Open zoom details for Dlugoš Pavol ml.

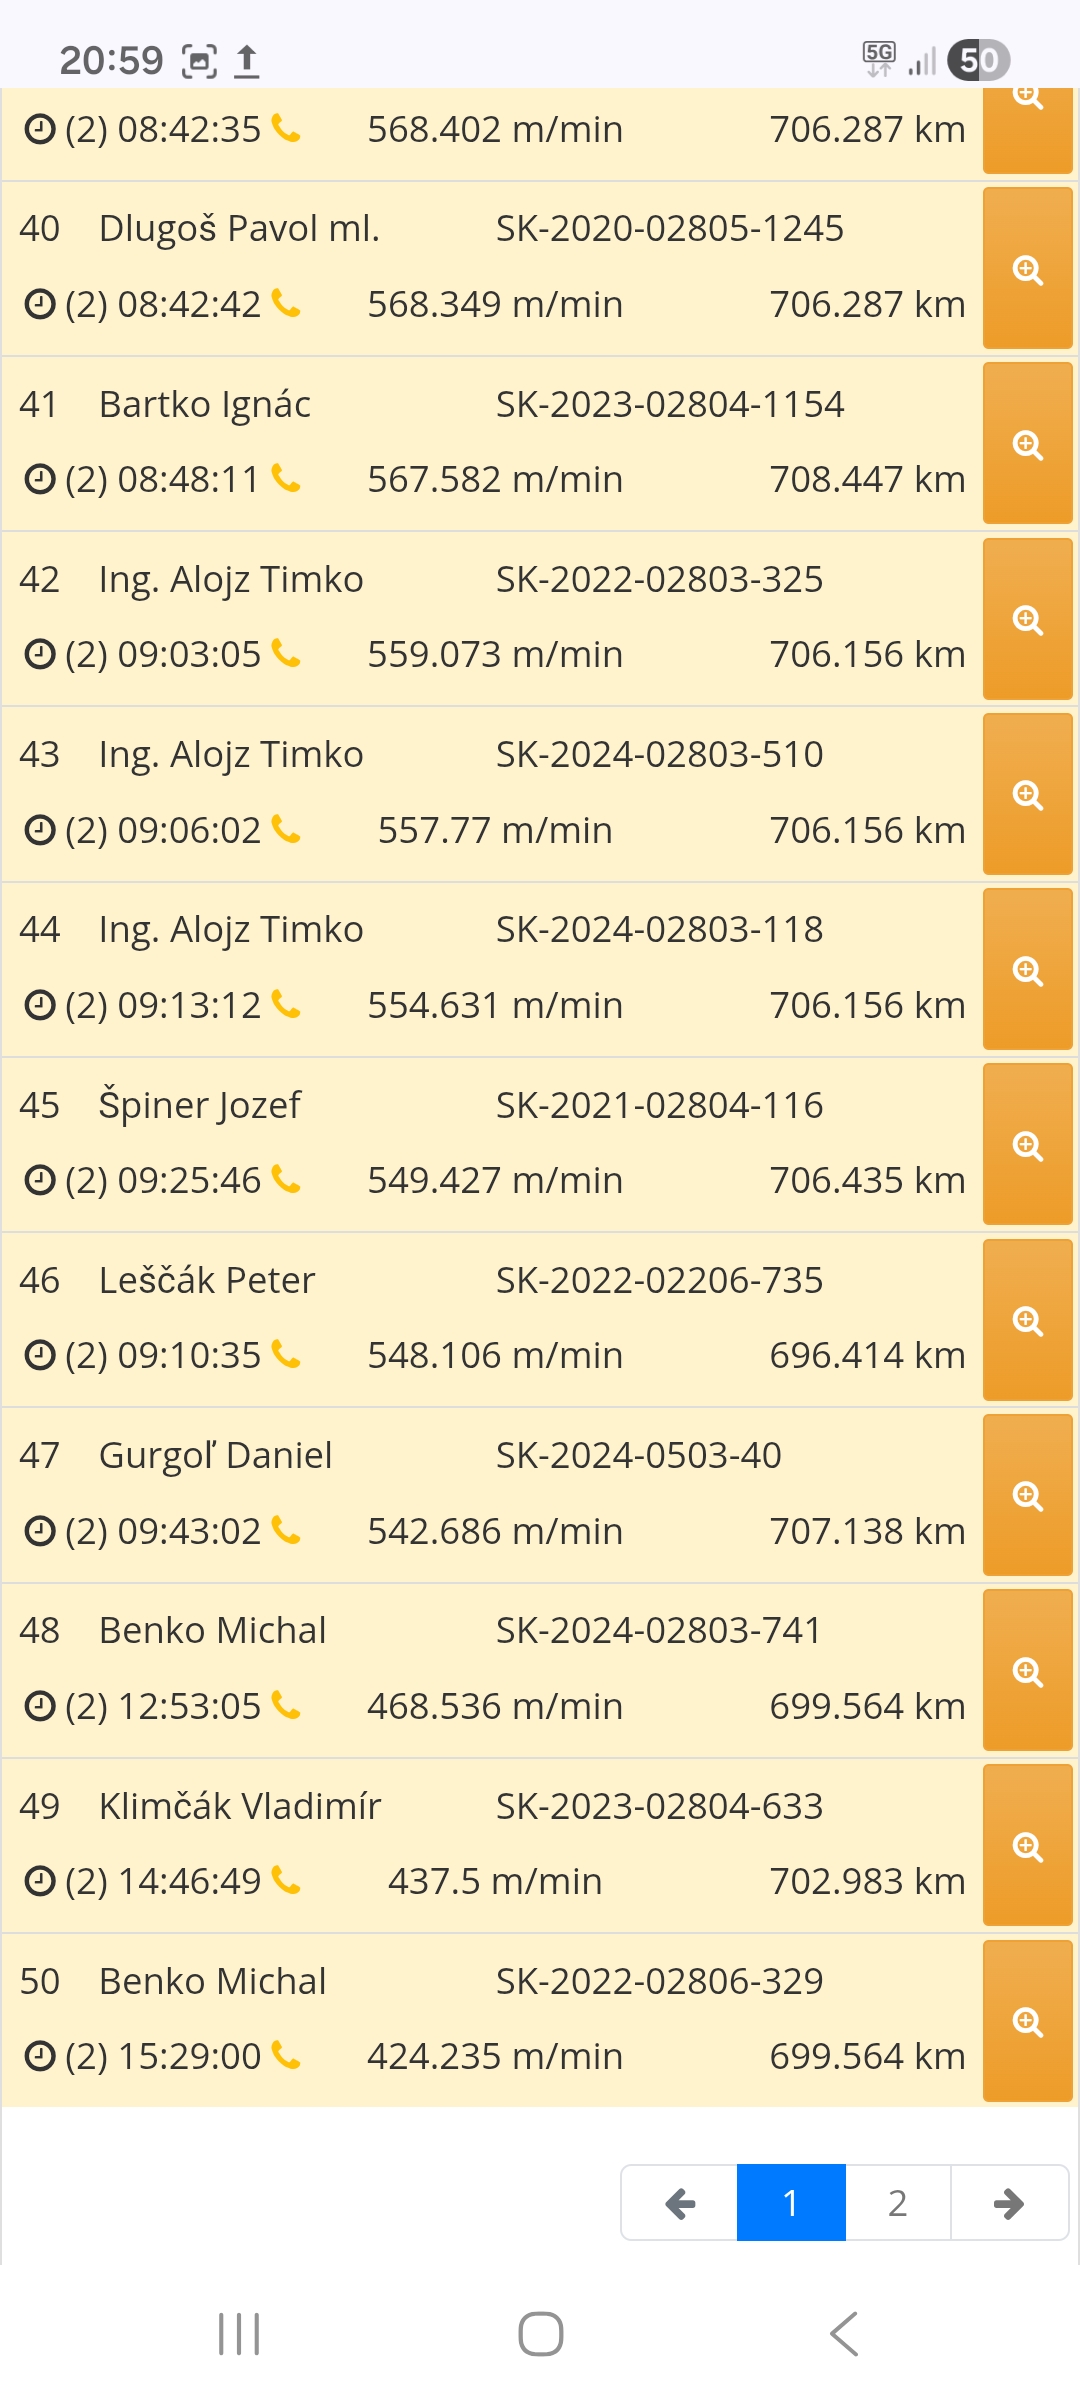click(x=1027, y=269)
